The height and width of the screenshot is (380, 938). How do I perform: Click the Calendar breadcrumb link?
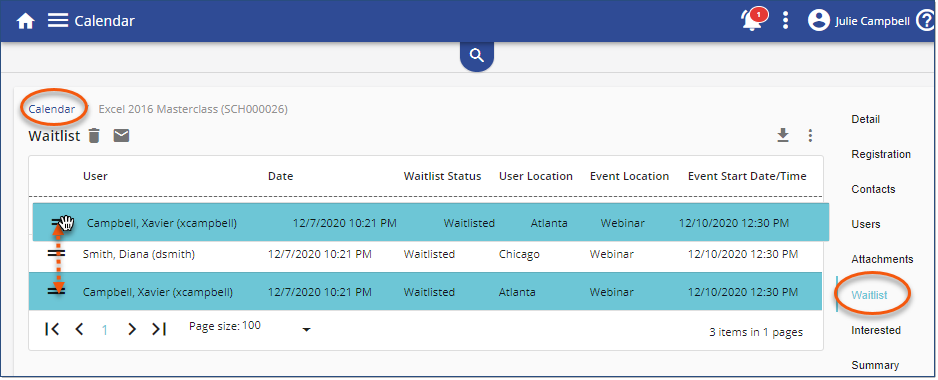pos(52,109)
